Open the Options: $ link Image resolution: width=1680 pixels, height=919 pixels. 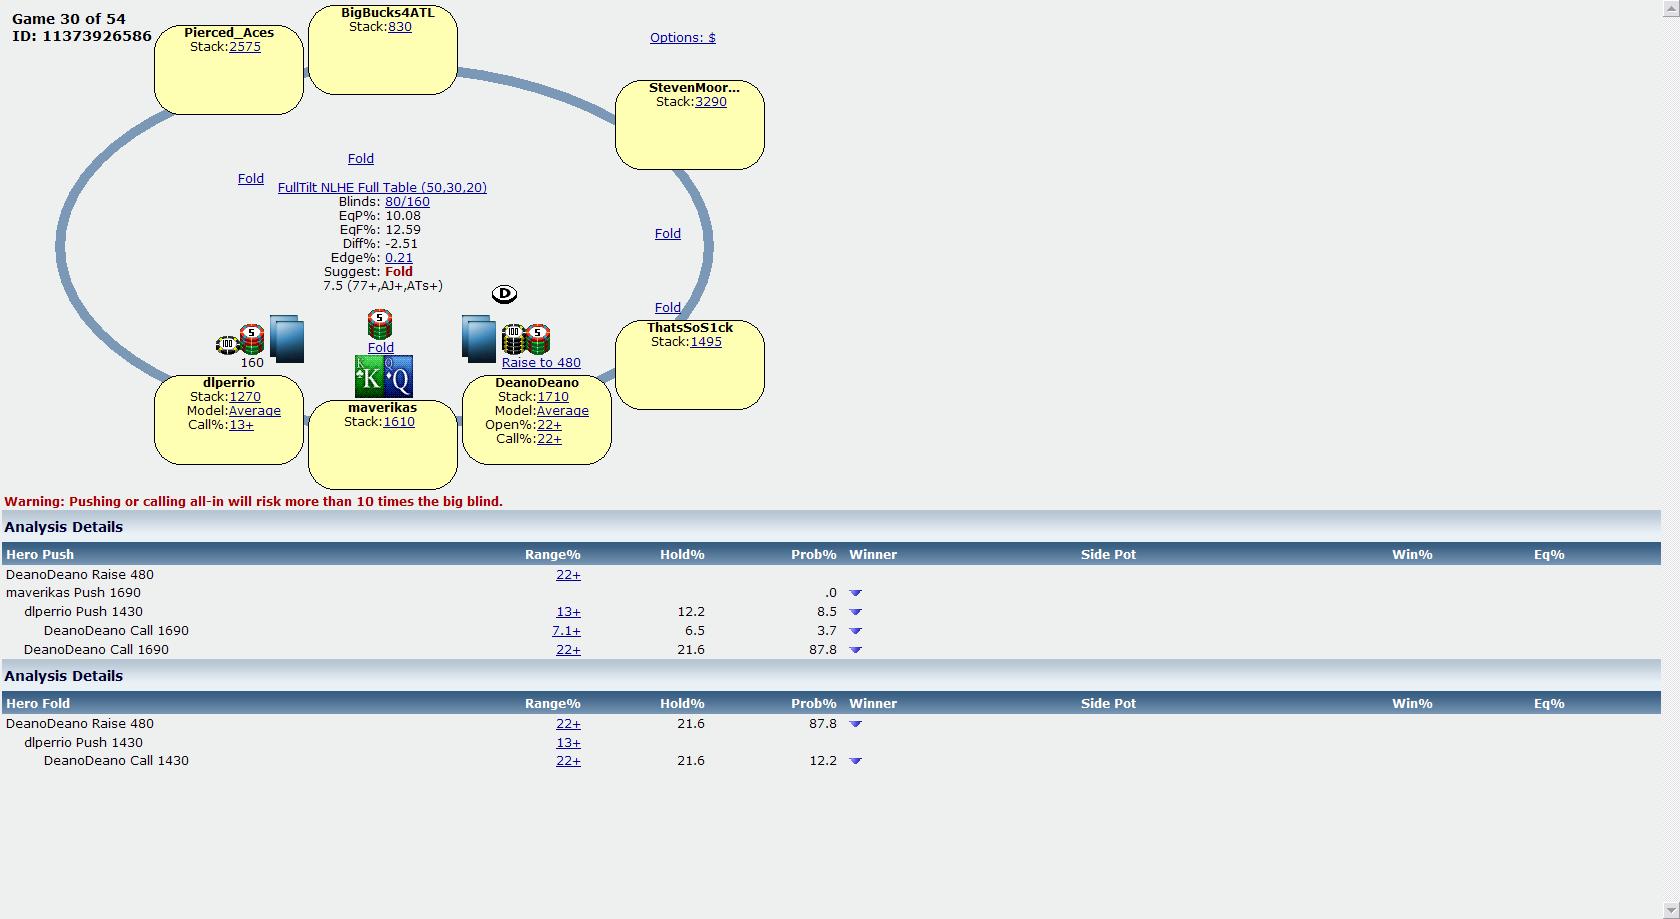[682, 38]
